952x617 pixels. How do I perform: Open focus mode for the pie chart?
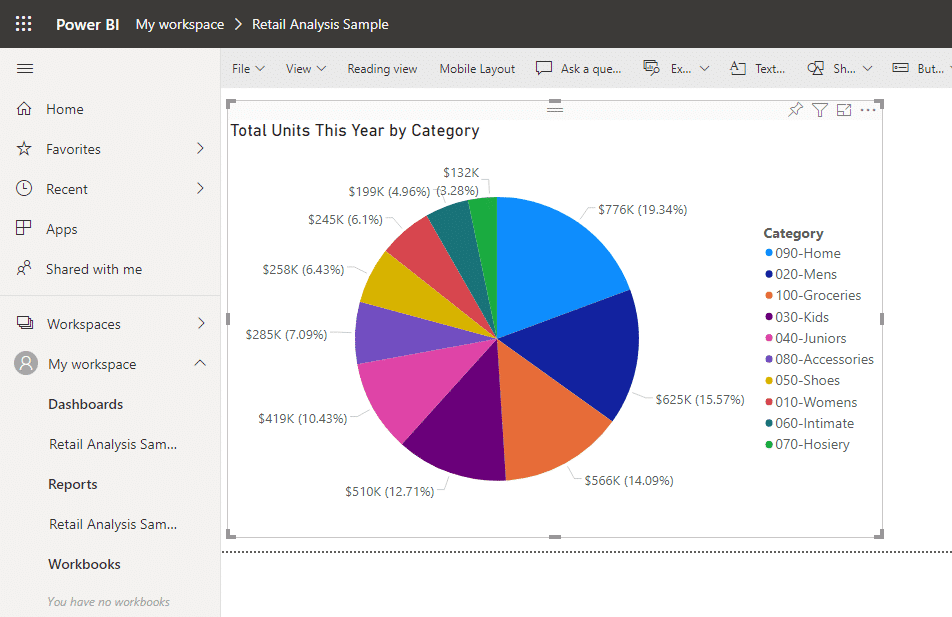coord(845,110)
